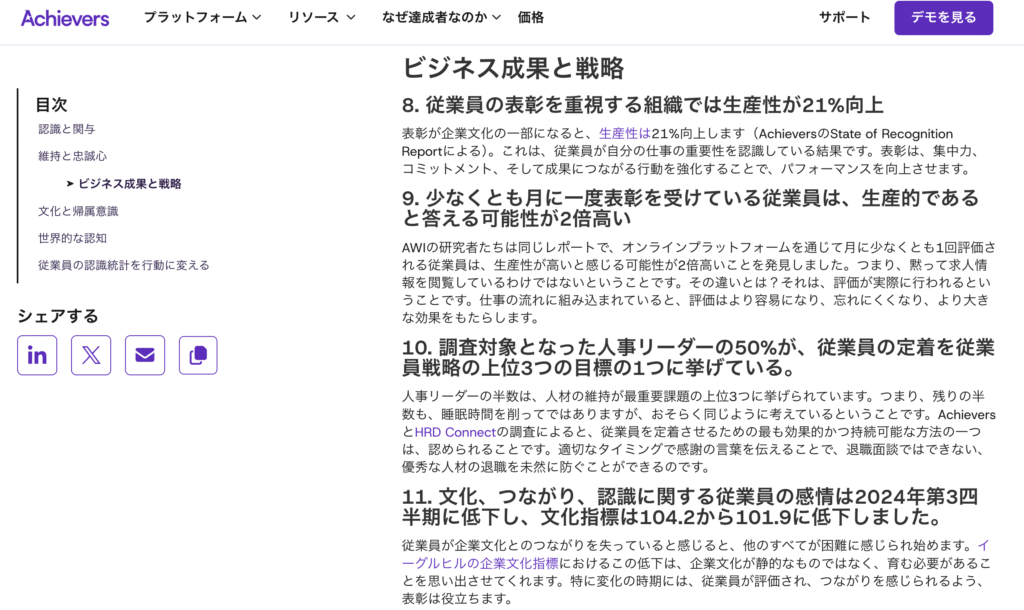Screen dimensions: 1024x610
Task: Open the サポート link
Action: (x=844, y=18)
